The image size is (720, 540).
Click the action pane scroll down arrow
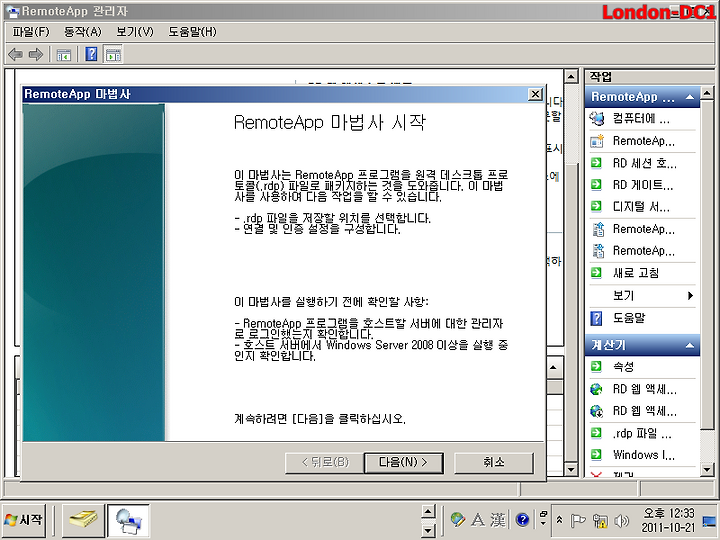[707, 469]
